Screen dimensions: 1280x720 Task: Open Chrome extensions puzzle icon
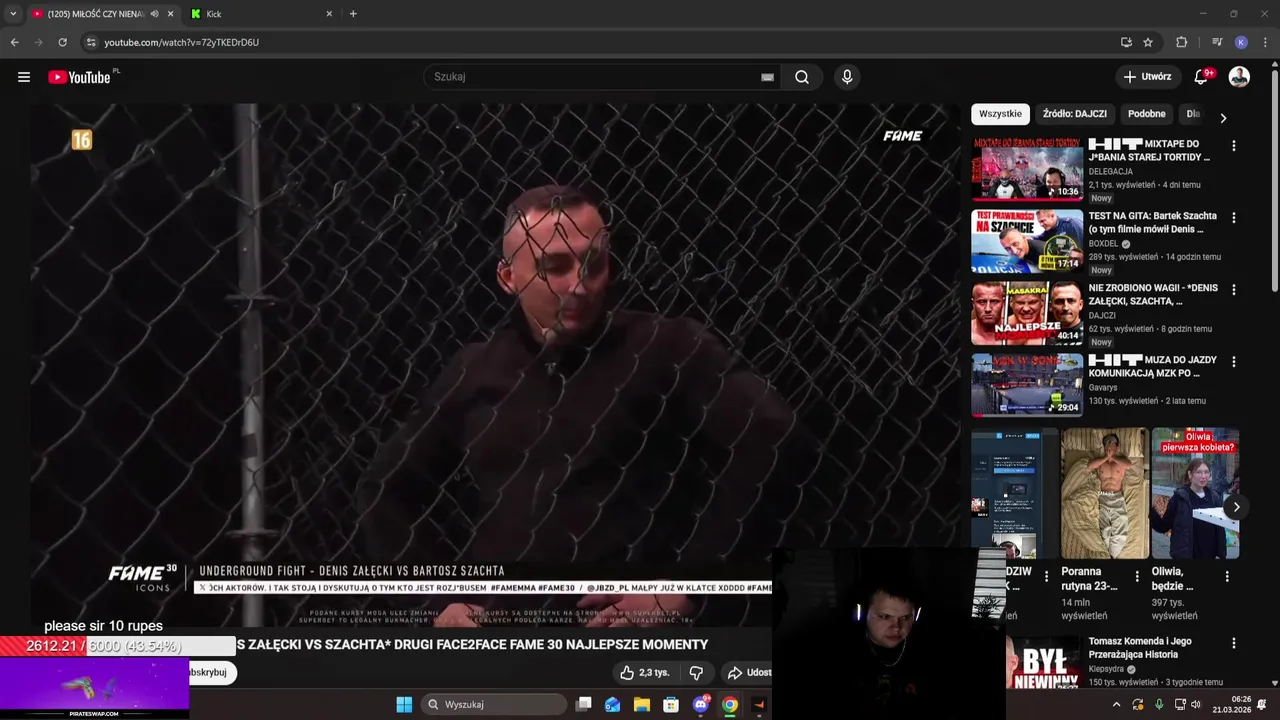pos(1181,42)
